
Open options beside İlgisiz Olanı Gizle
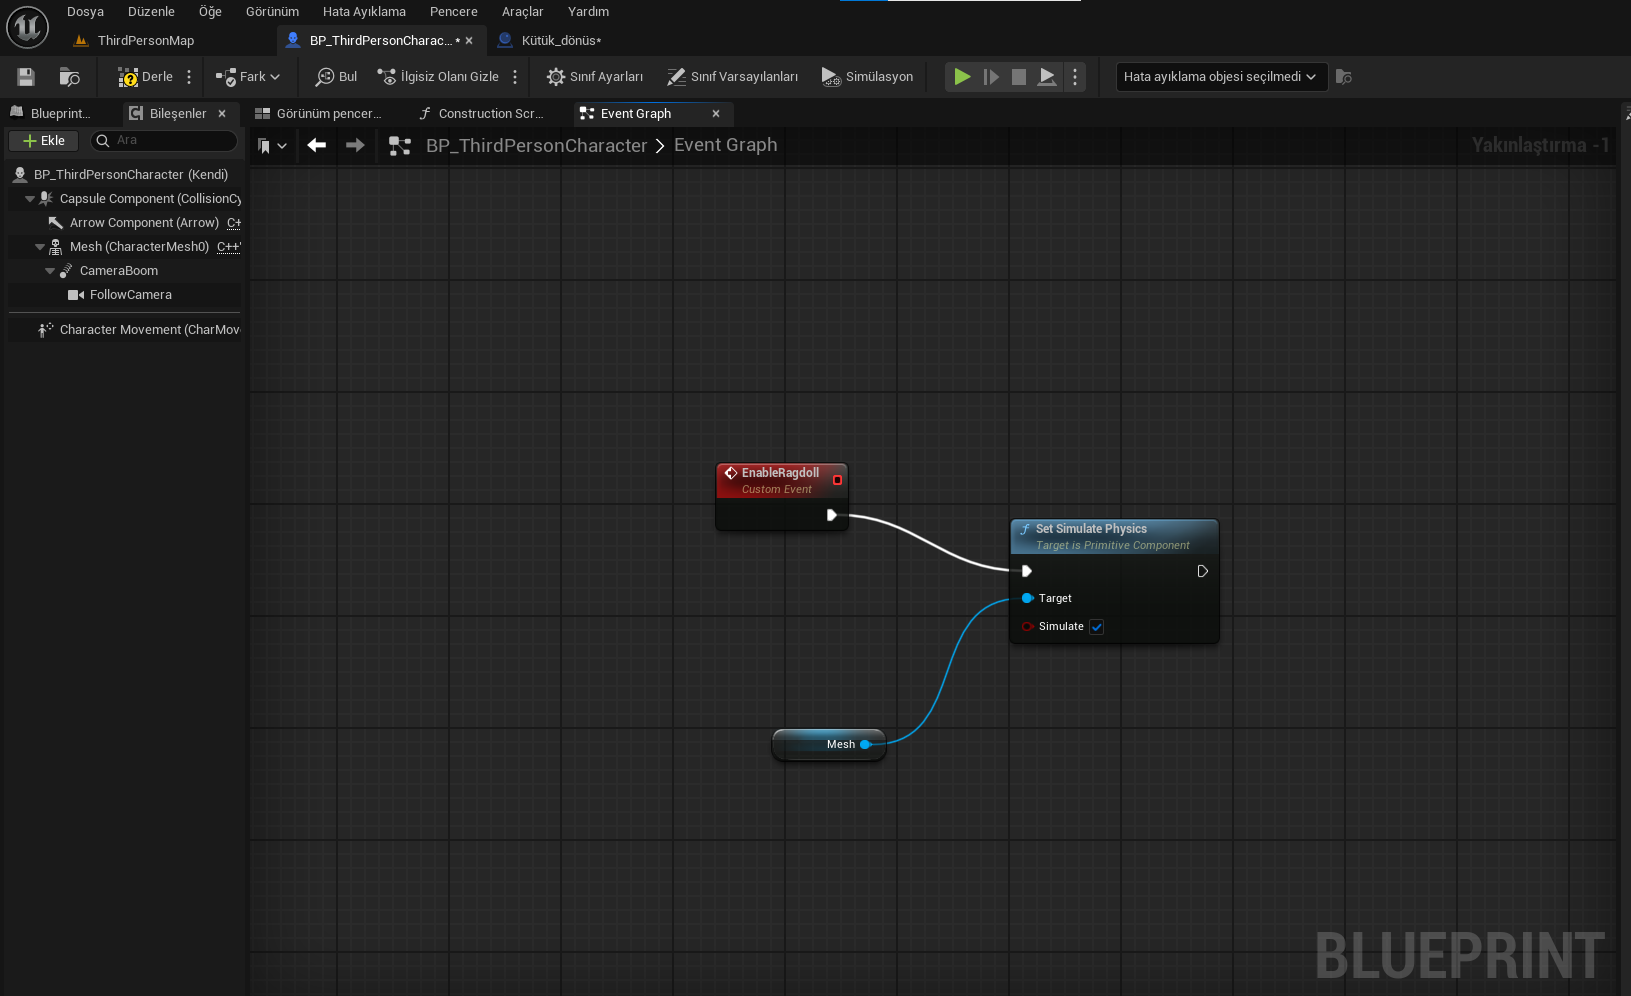click(x=515, y=77)
